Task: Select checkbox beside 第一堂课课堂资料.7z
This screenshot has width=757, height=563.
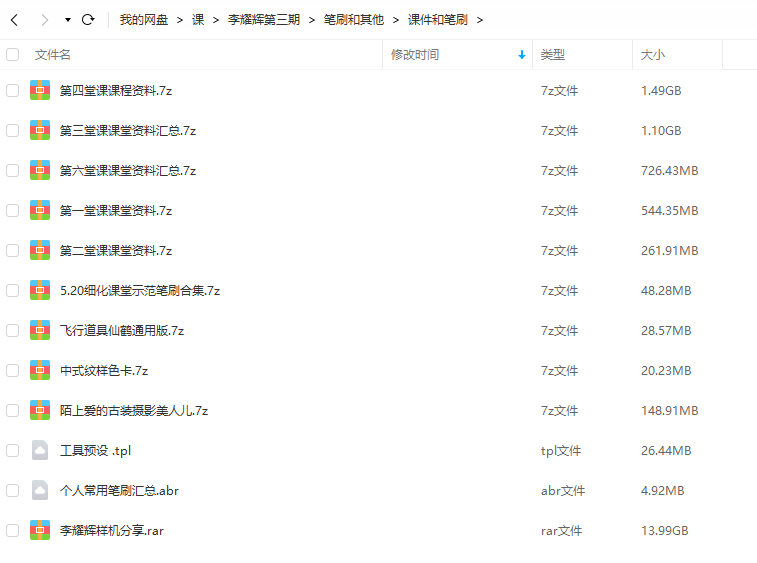Action: (x=13, y=210)
